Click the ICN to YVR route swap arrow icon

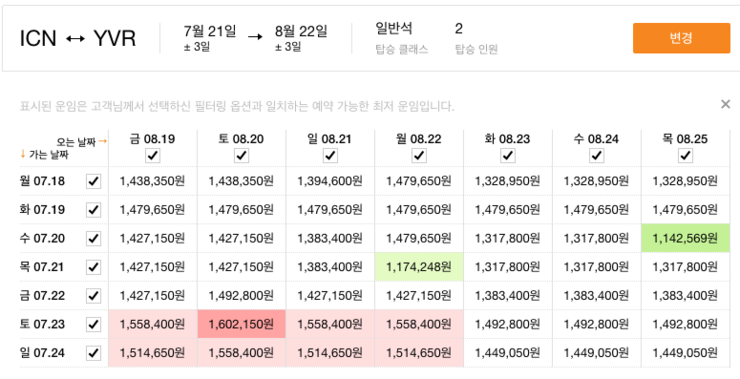[76, 39]
